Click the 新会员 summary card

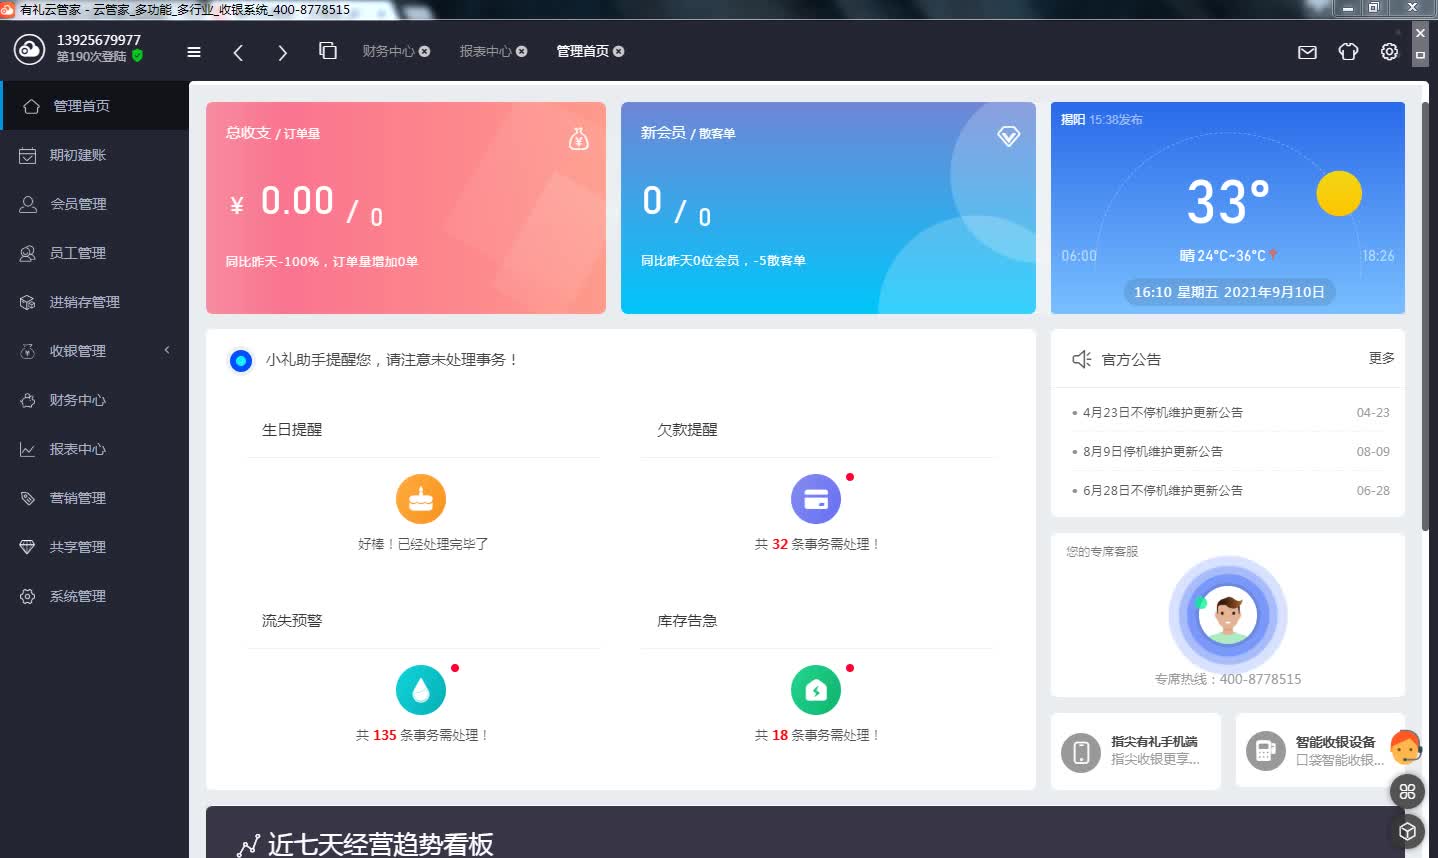(828, 208)
